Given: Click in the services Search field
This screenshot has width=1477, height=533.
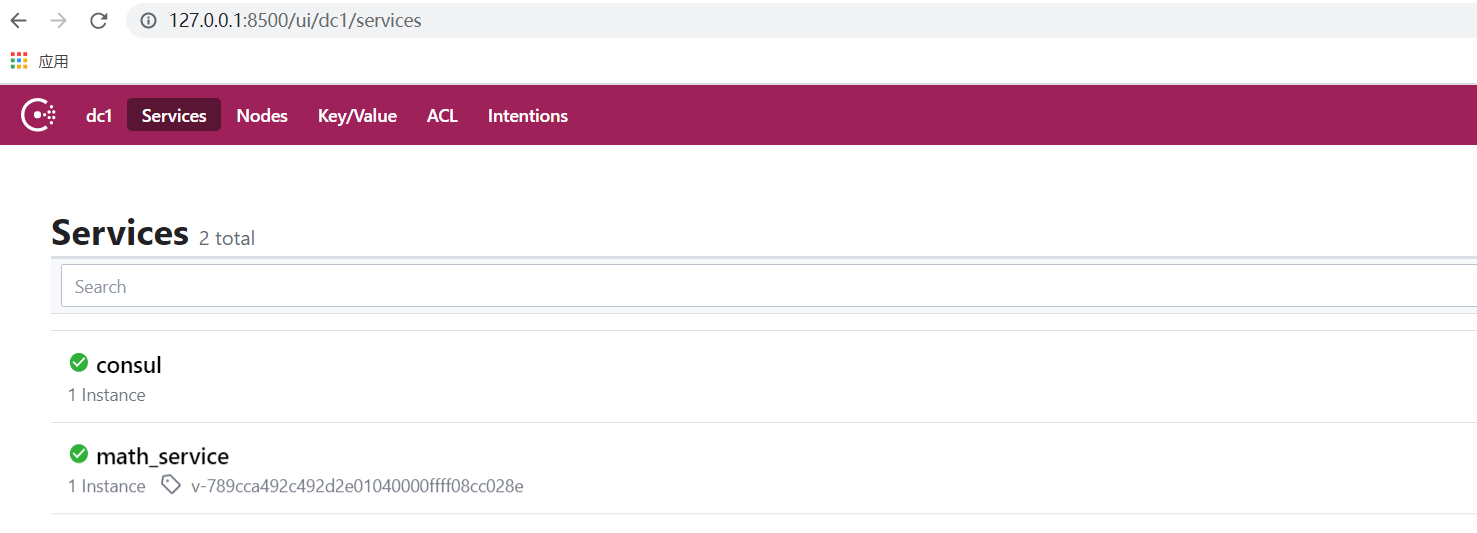Looking at the screenshot, I should click(700, 287).
